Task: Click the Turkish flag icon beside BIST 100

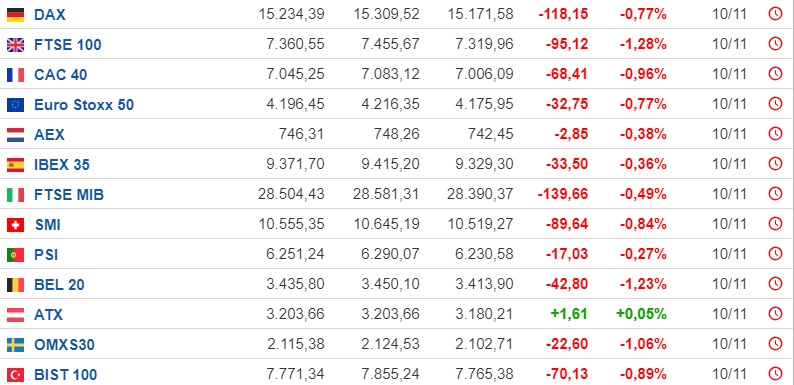Action: 15,375
